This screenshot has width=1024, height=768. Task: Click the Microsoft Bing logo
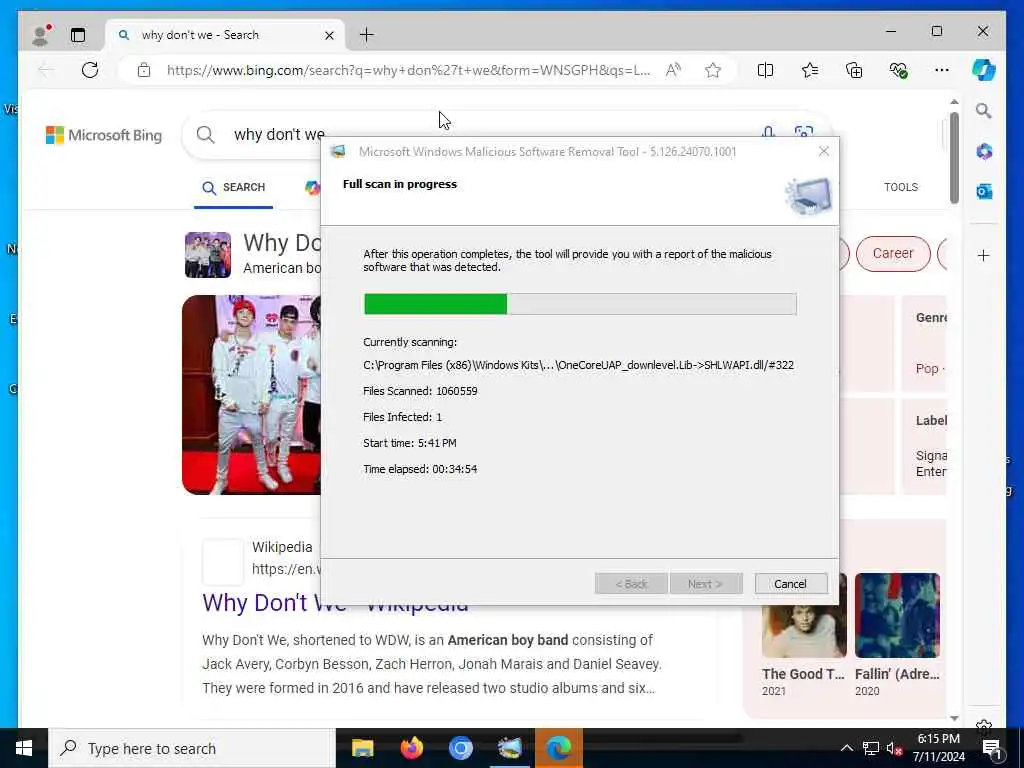pyautogui.click(x=104, y=135)
